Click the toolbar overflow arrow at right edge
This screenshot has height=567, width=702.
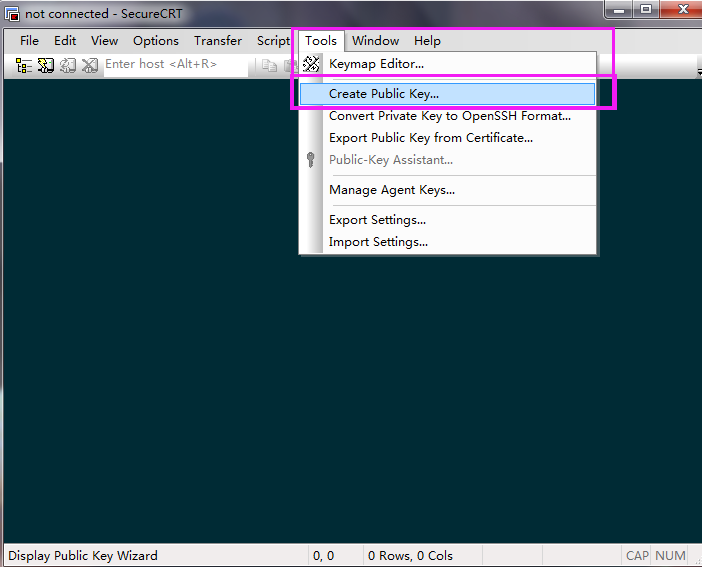[699, 72]
